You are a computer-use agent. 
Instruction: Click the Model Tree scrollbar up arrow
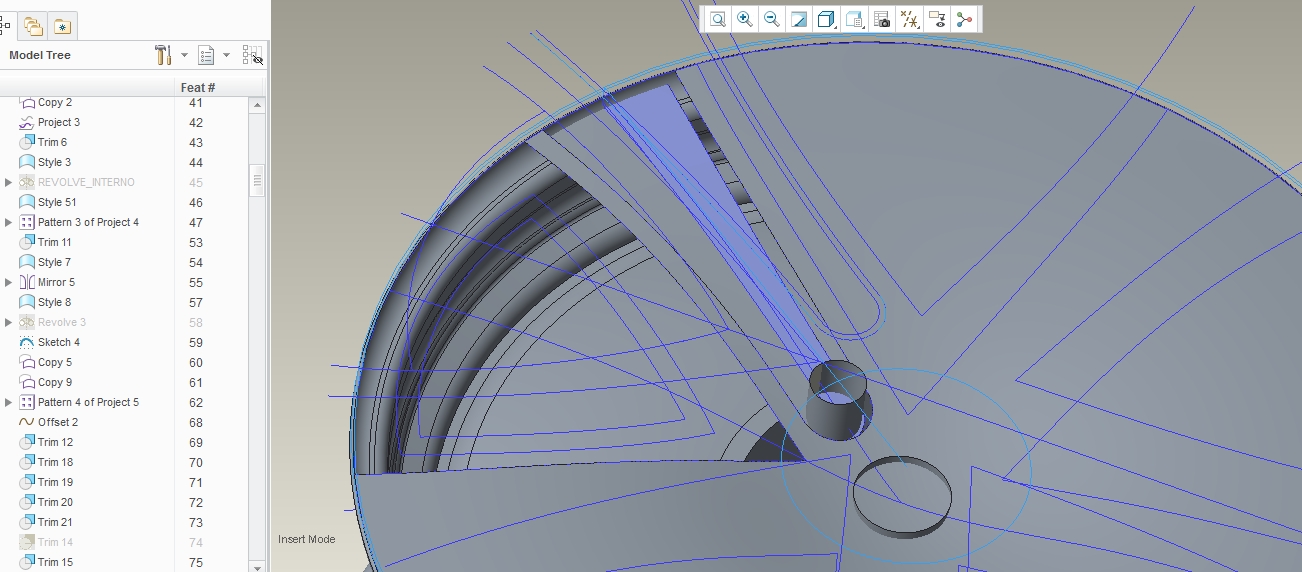(x=257, y=105)
